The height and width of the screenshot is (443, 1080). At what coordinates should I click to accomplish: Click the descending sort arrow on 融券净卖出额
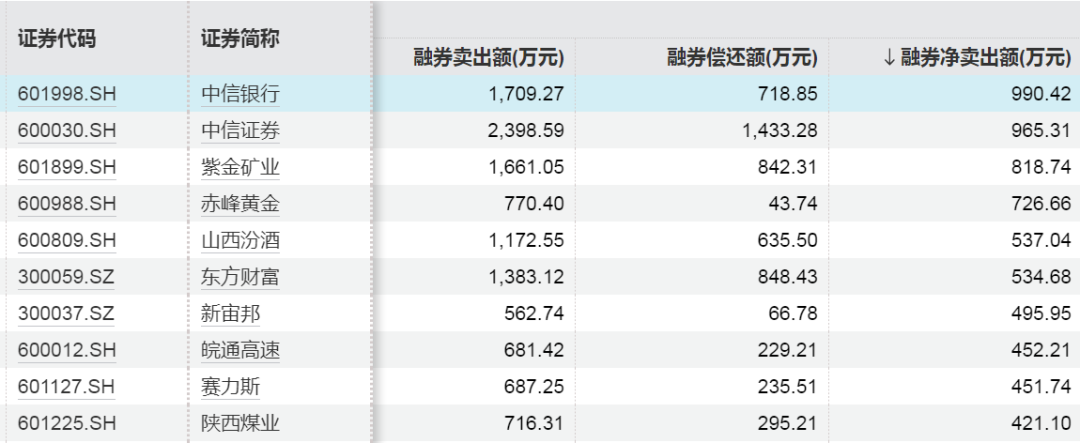click(890, 58)
